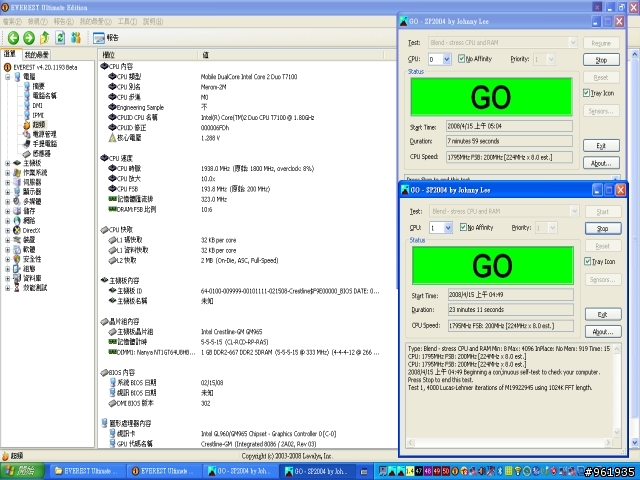The image size is (640, 480).
Task: Open CPU dropdown in lower SP2004 window
Action: click(x=447, y=228)
